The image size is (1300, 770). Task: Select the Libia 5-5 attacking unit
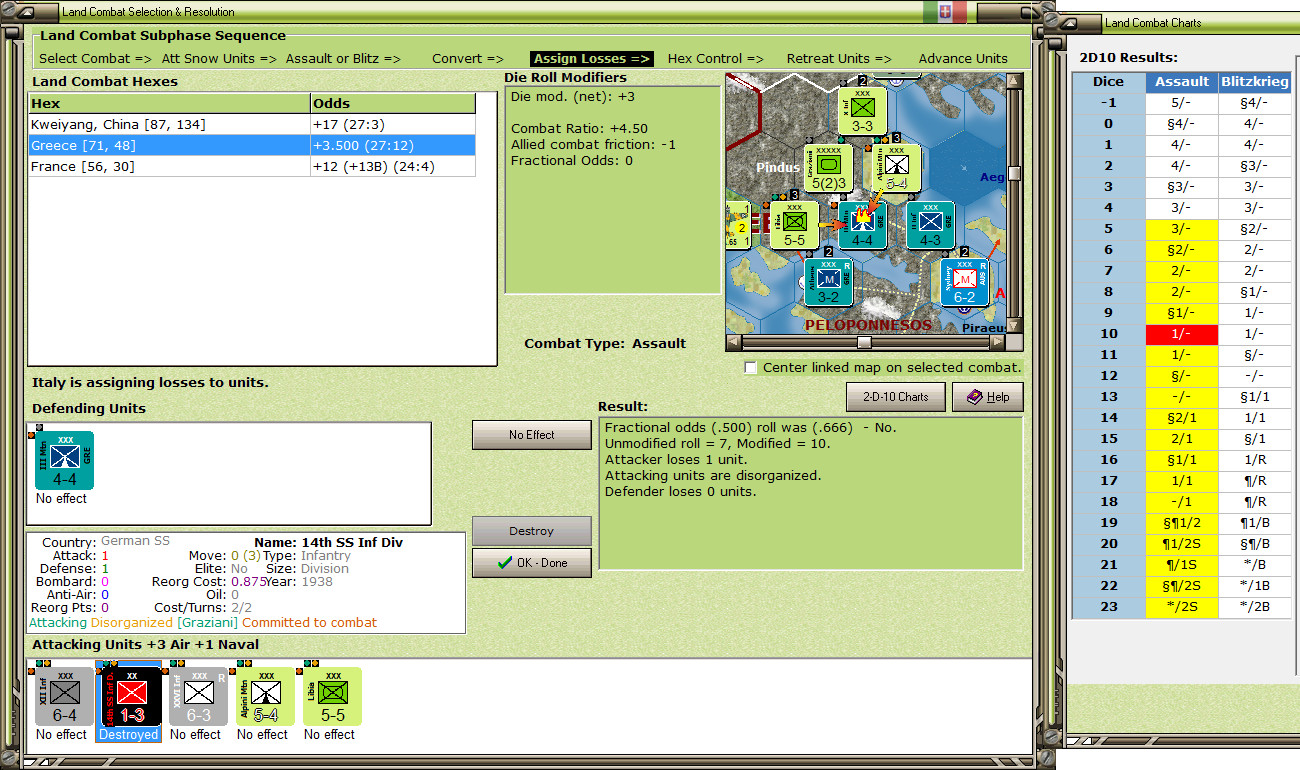tap(332, 696)
